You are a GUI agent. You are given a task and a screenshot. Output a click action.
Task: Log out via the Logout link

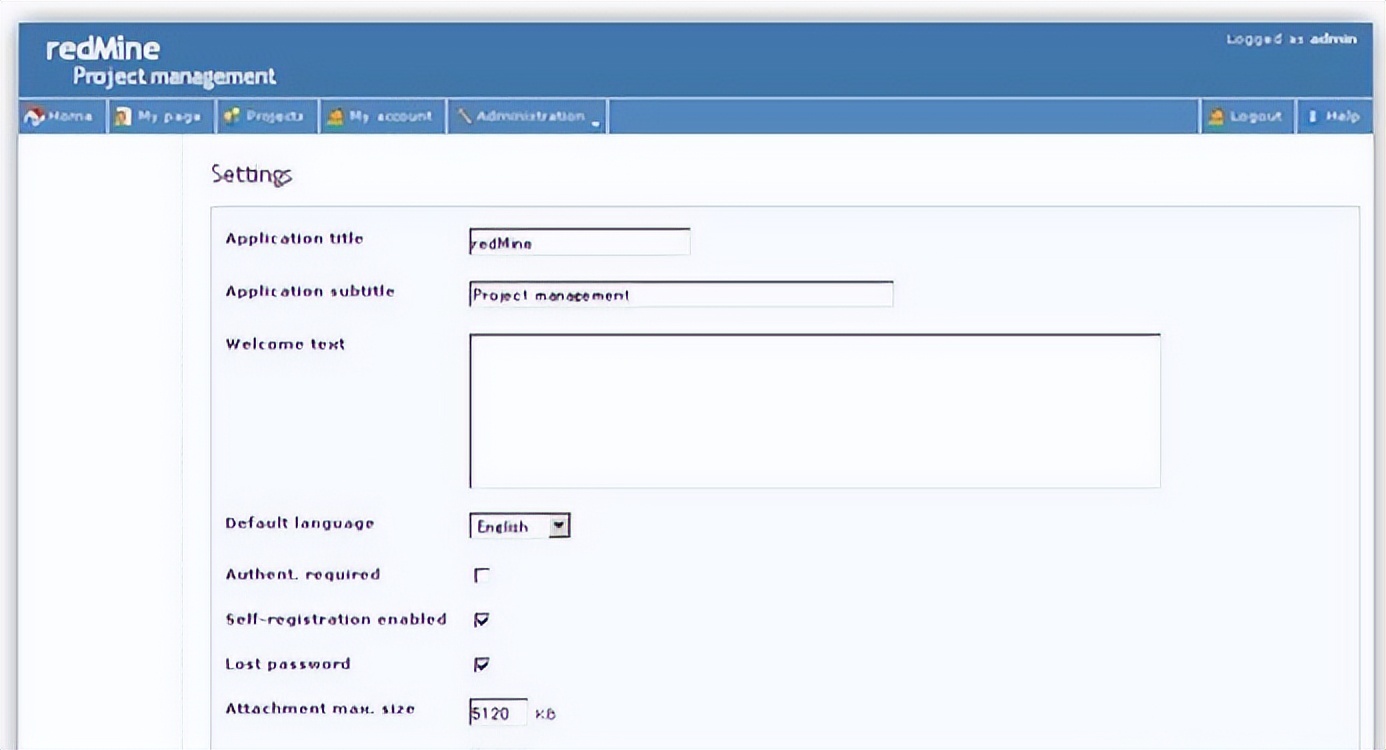click(1256, 117)
